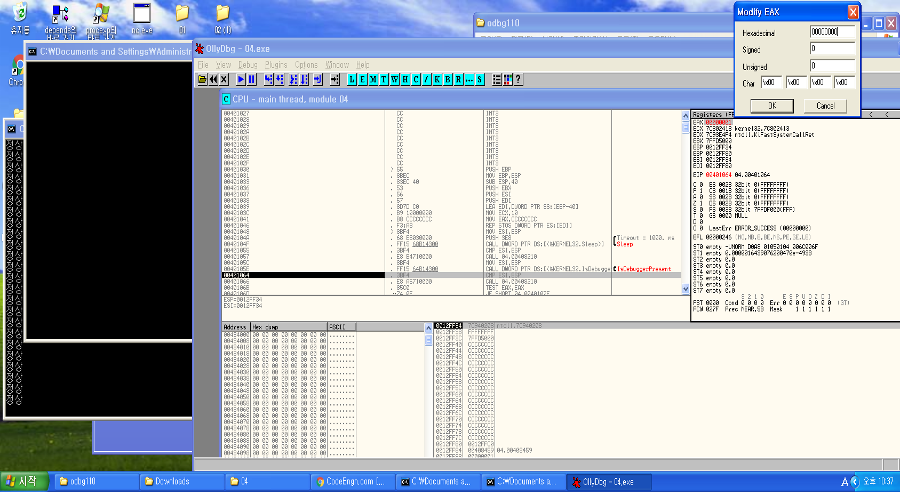Select the highlighted 00401064 disassembly row

tap(451, 275)
